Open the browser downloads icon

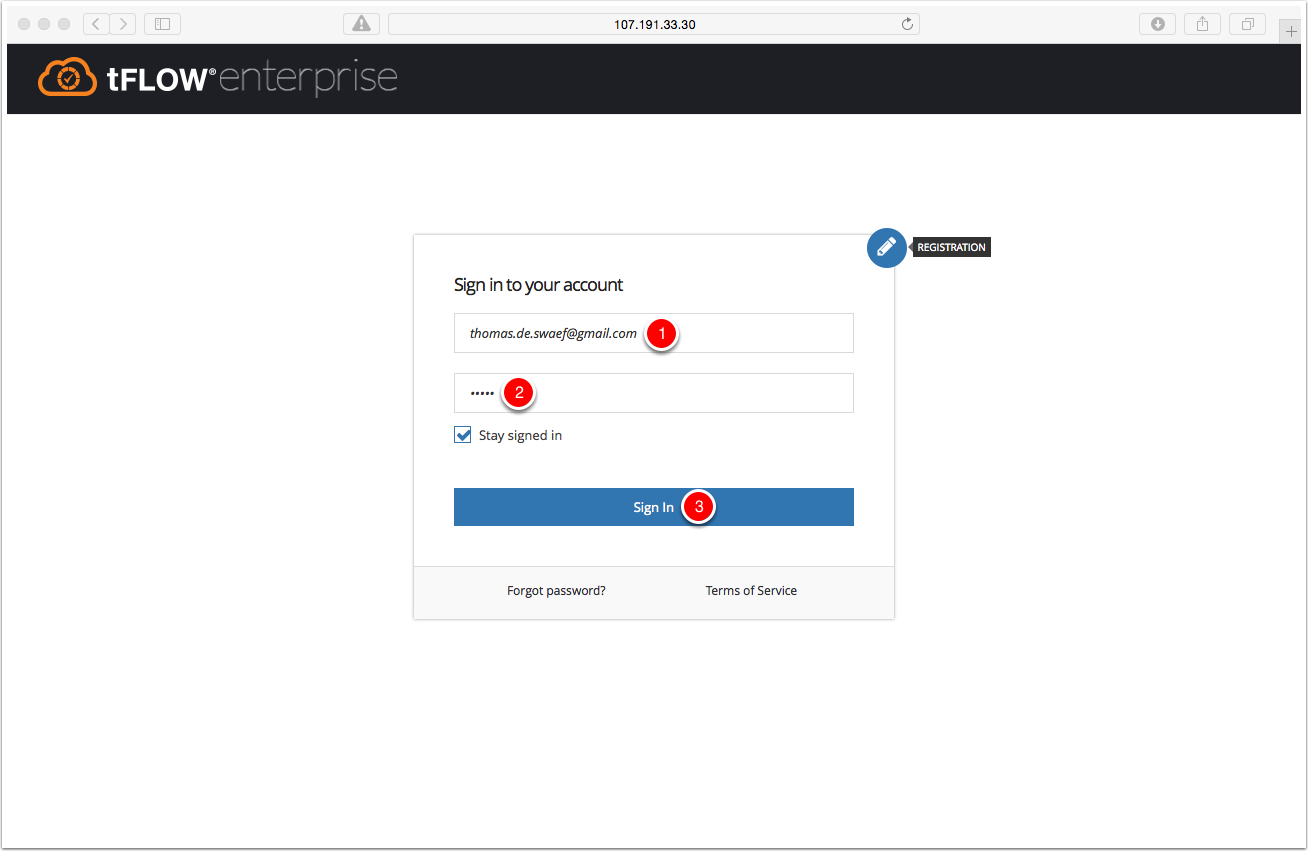pos(1157,24)
